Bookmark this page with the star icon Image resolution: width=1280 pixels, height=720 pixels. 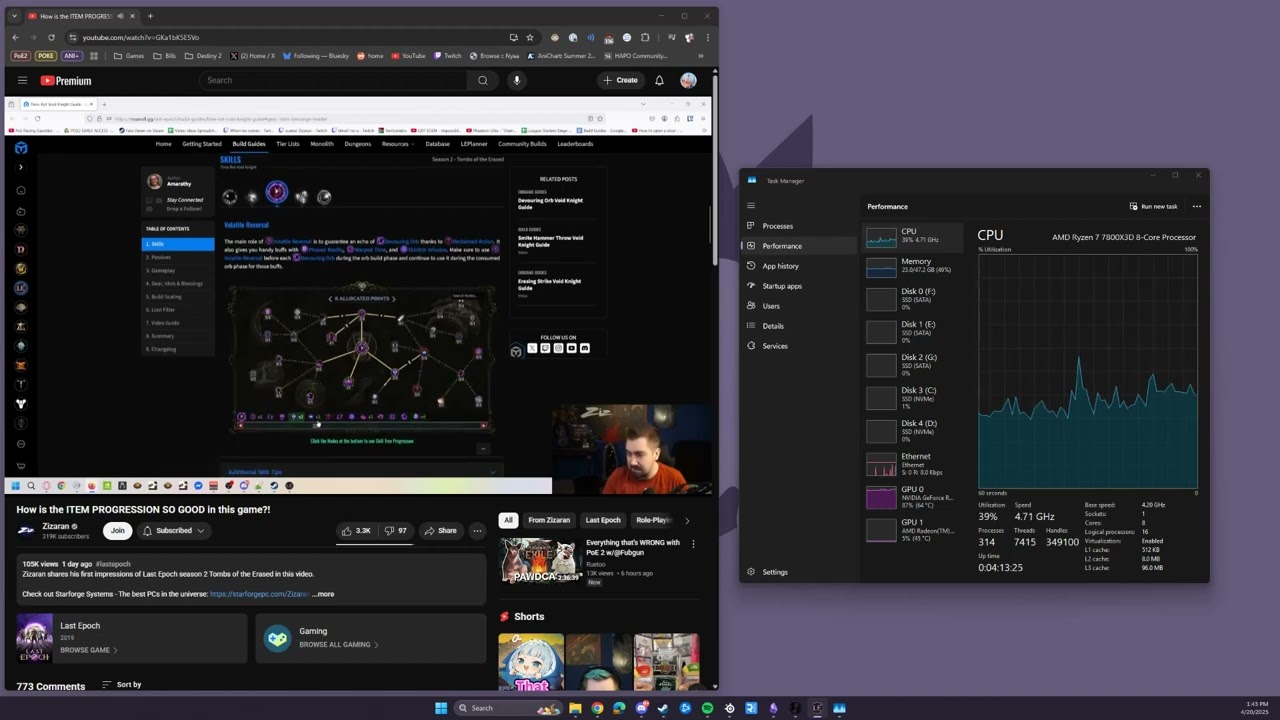[530, 37]
